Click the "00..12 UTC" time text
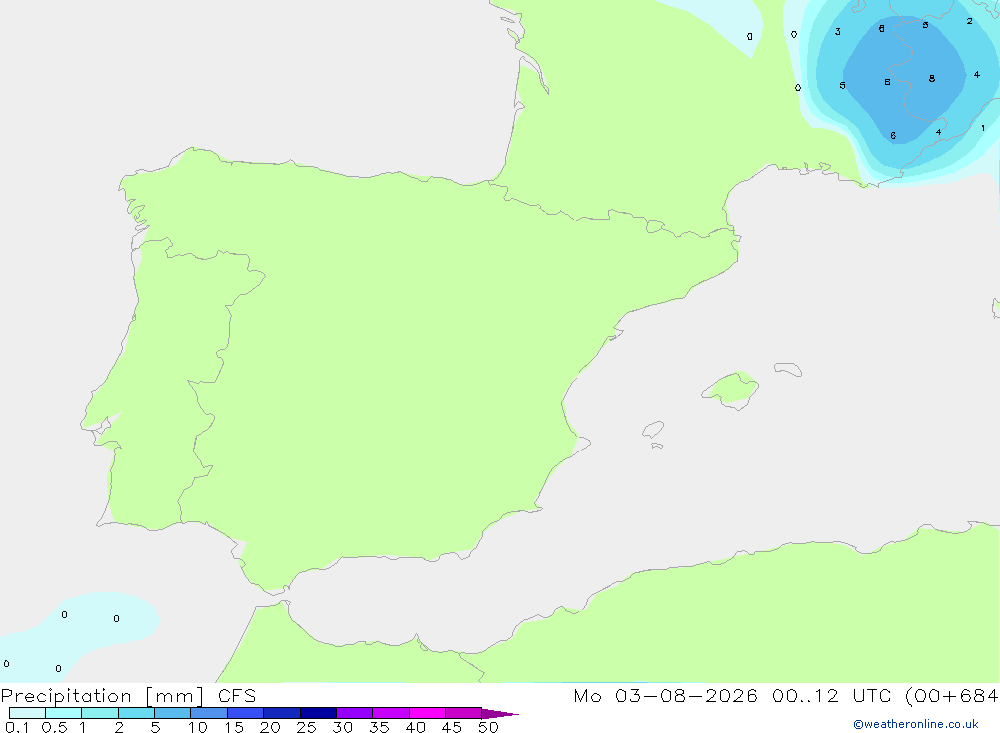1000x733 pixels. coord(831,696)
